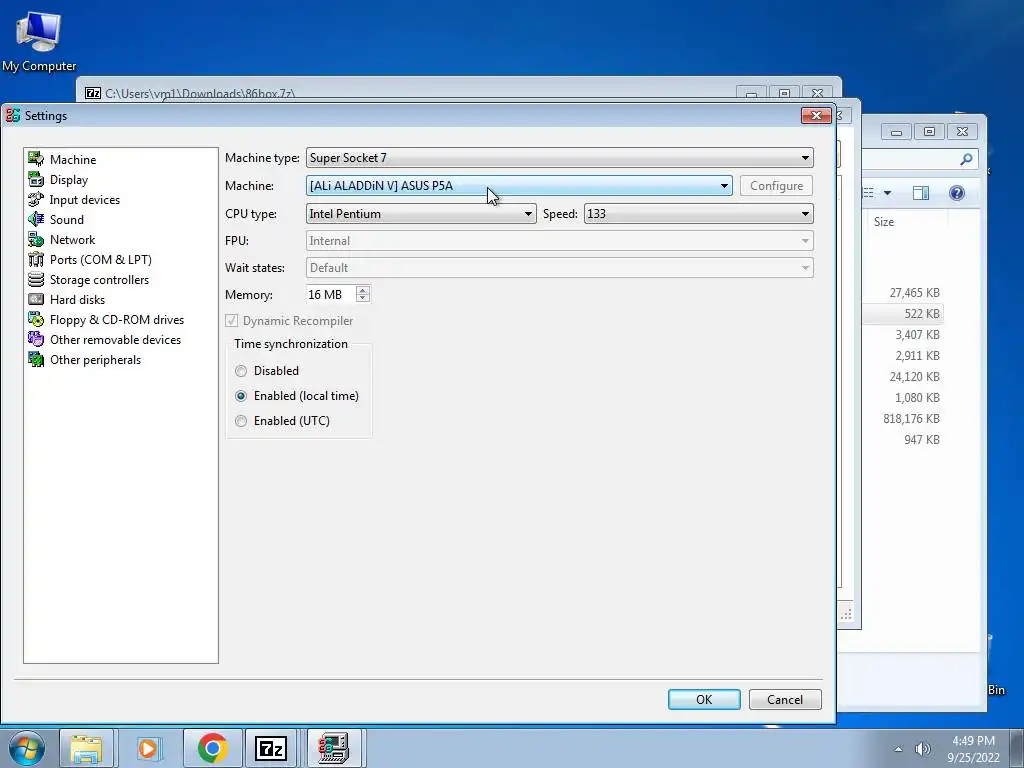The width and height of the screenshot is (1024, 768).
Task: Click the Machine category icon
Action: click(36, 159)
